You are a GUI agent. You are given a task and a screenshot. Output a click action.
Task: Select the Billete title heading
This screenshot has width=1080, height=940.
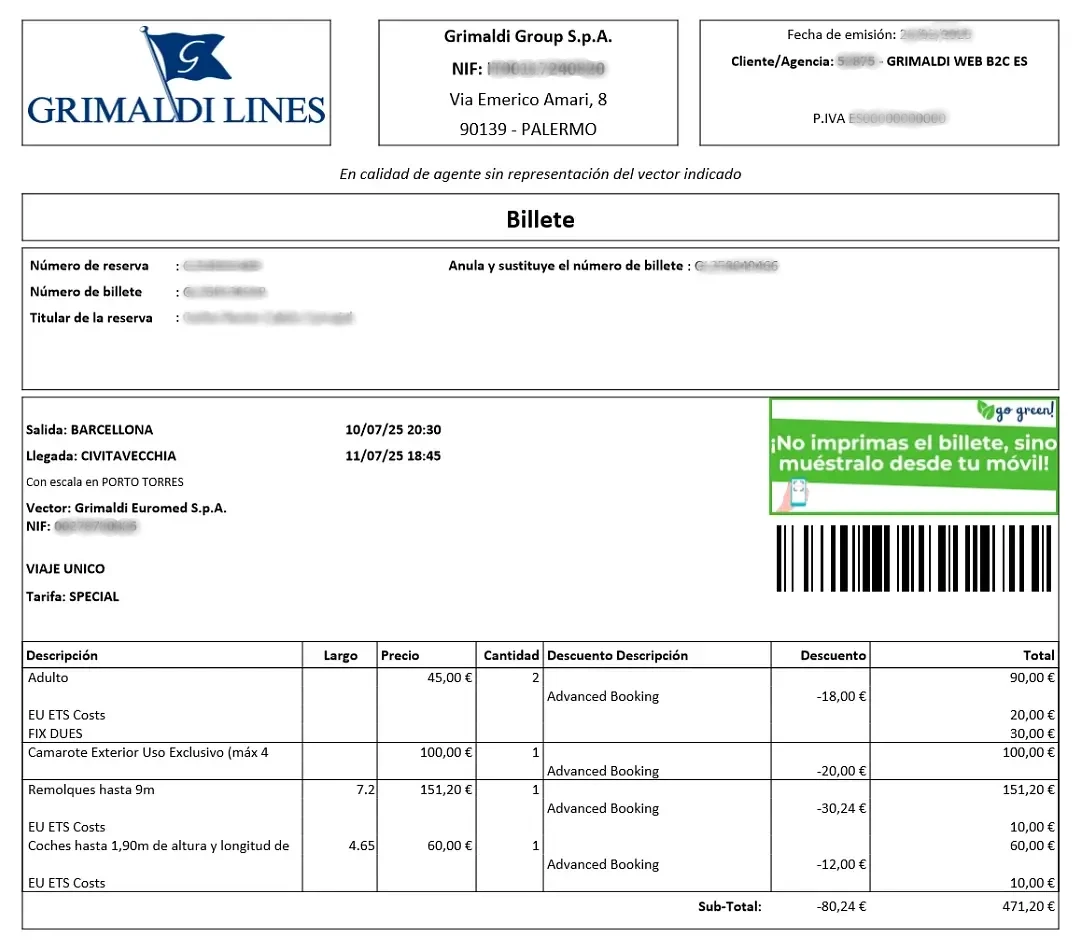pyautogui.click(x=540, y=219)
